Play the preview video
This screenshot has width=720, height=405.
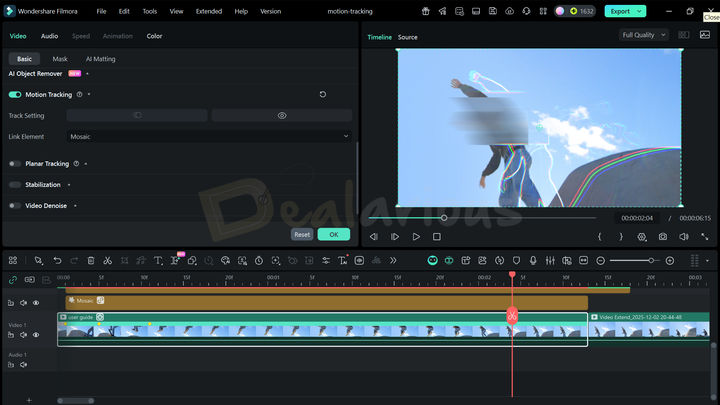pyautogui.click(x=416, y=236)
